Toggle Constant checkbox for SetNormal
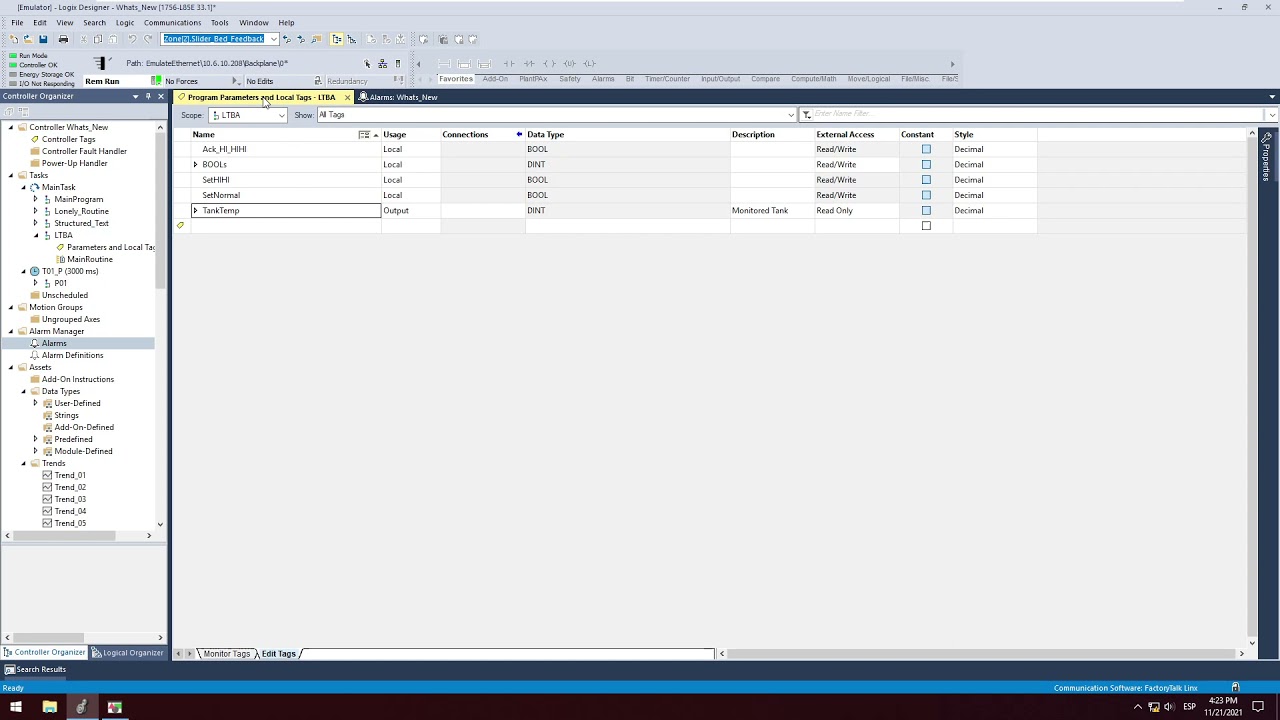The width and height of the screenshot is (1280, 720). (926, 195)
